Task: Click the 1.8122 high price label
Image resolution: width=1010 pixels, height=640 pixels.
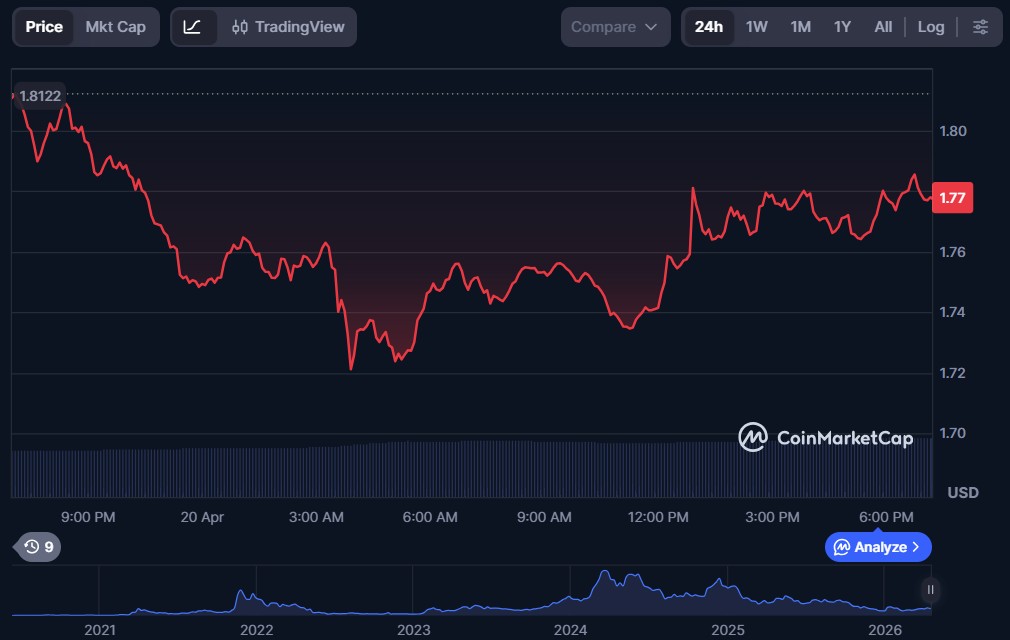Action: point(40,96)
